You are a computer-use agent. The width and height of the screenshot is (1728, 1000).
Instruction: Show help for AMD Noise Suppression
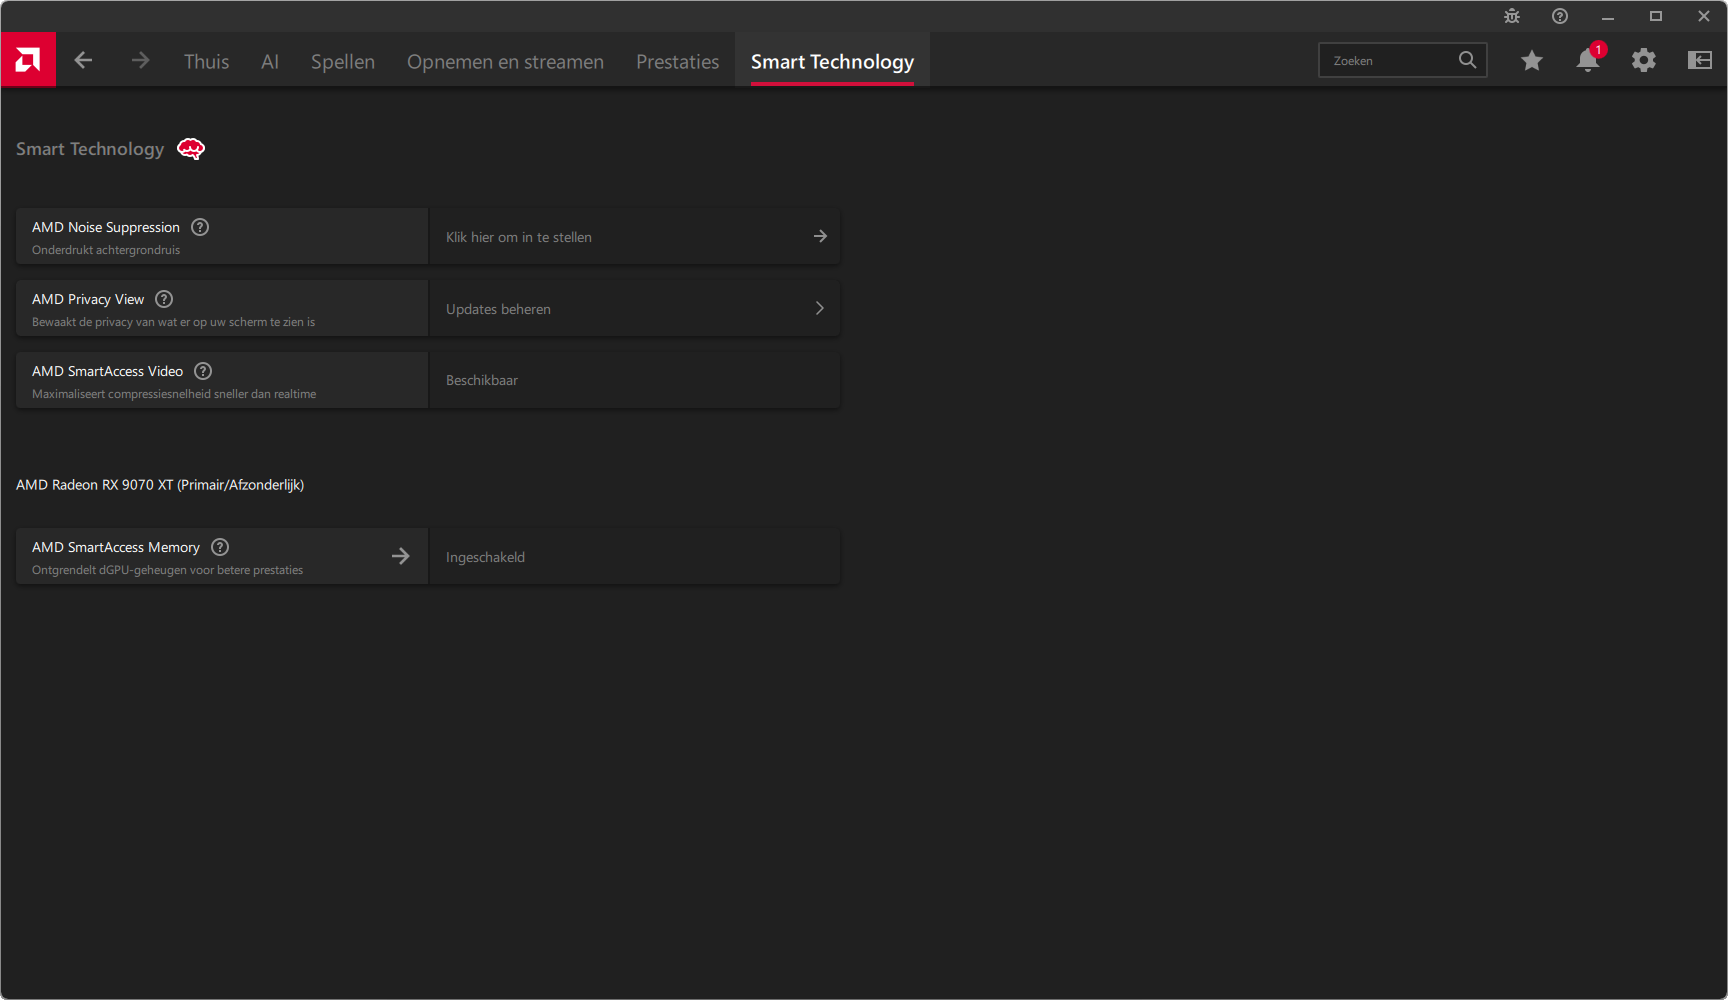coord(200,227)
